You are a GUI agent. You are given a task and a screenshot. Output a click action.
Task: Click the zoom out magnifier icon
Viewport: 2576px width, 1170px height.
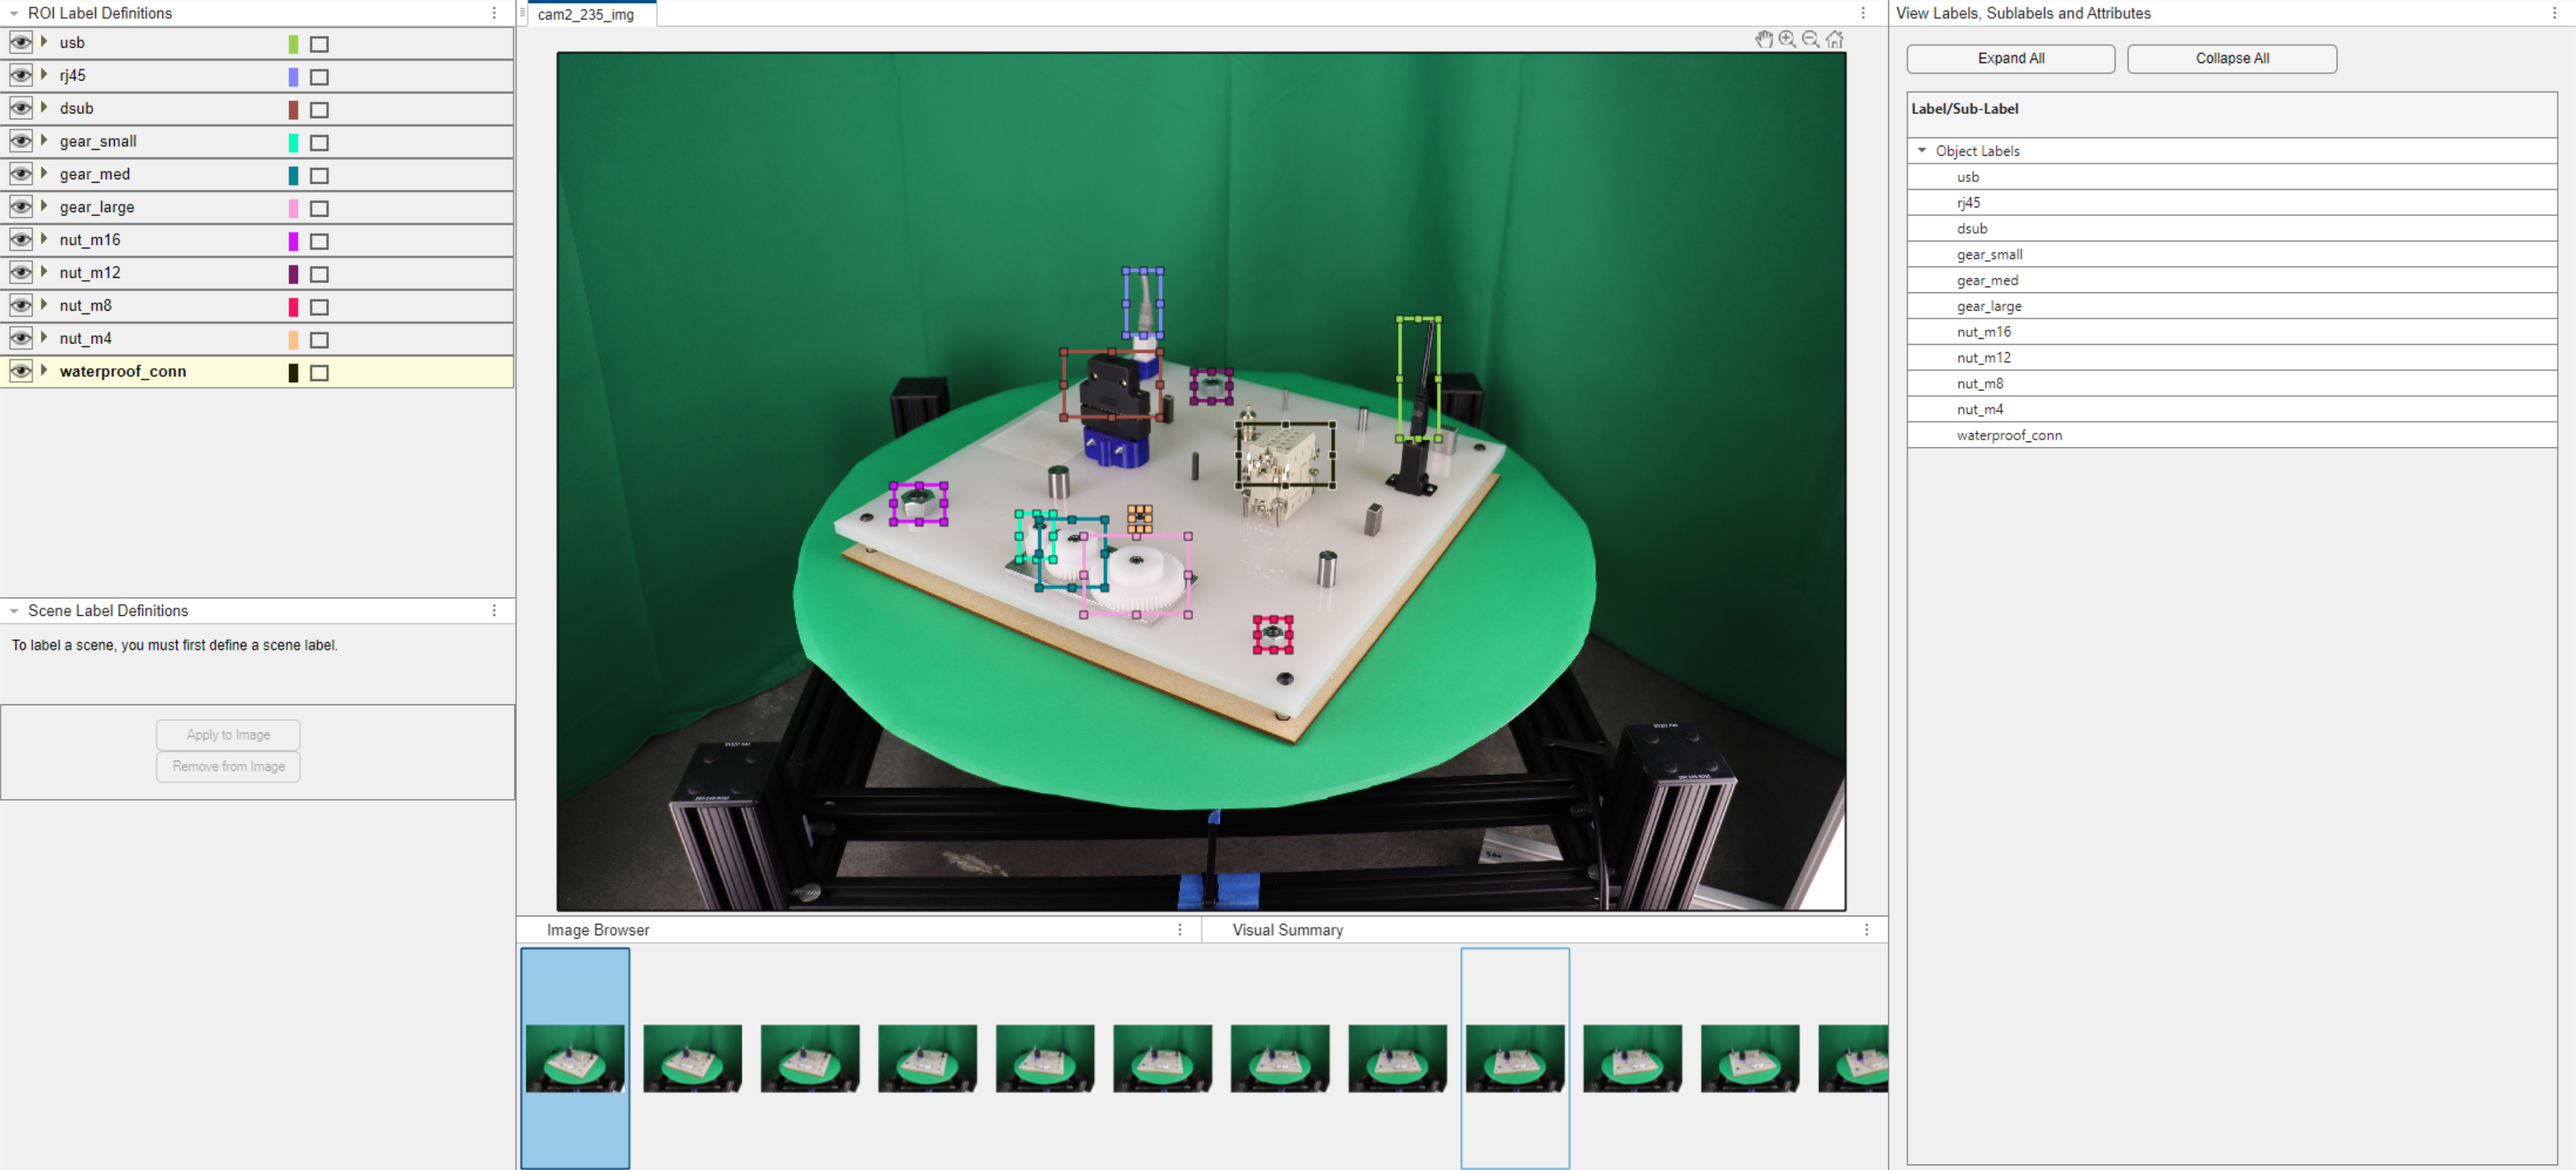(x=1811, y=39)
